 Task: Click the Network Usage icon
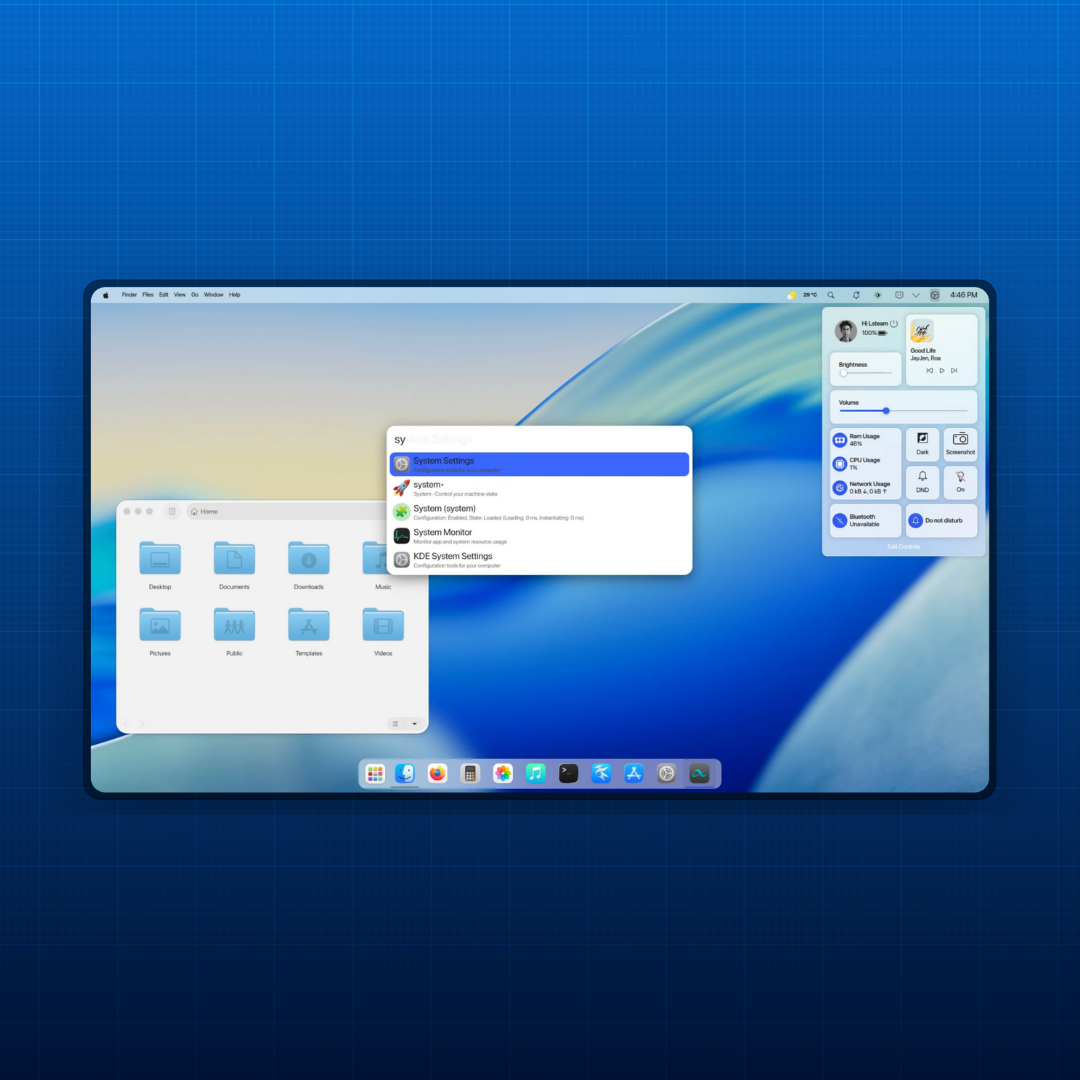[x=840, y=488]
